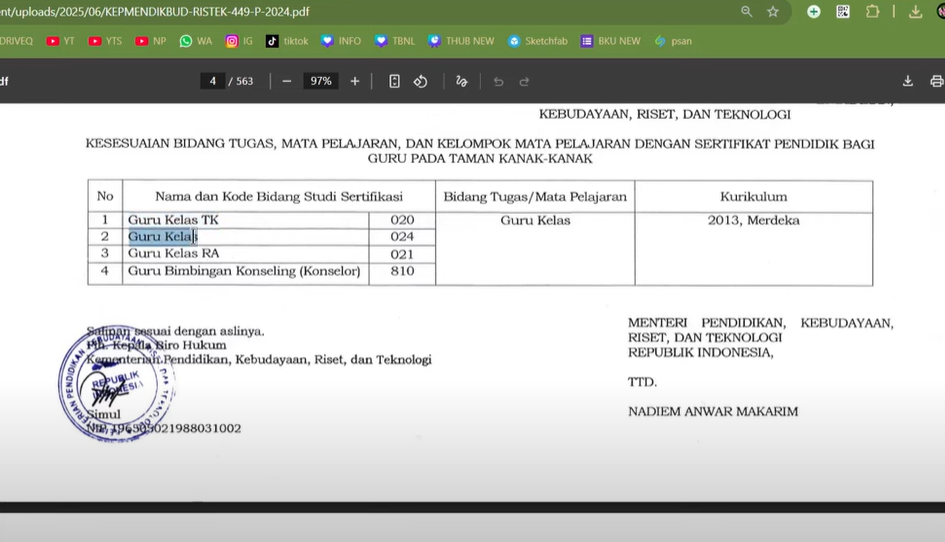Click code '810' in table

pos(402,271)
